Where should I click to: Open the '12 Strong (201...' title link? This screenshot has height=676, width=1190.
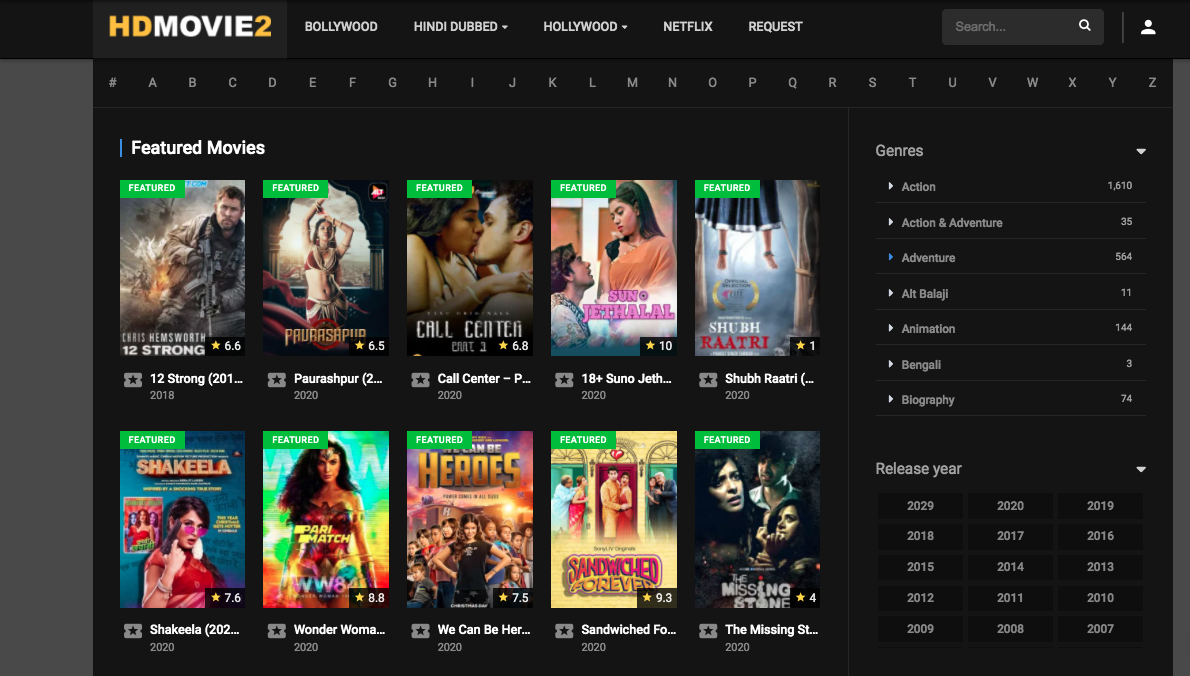(196, 379)
